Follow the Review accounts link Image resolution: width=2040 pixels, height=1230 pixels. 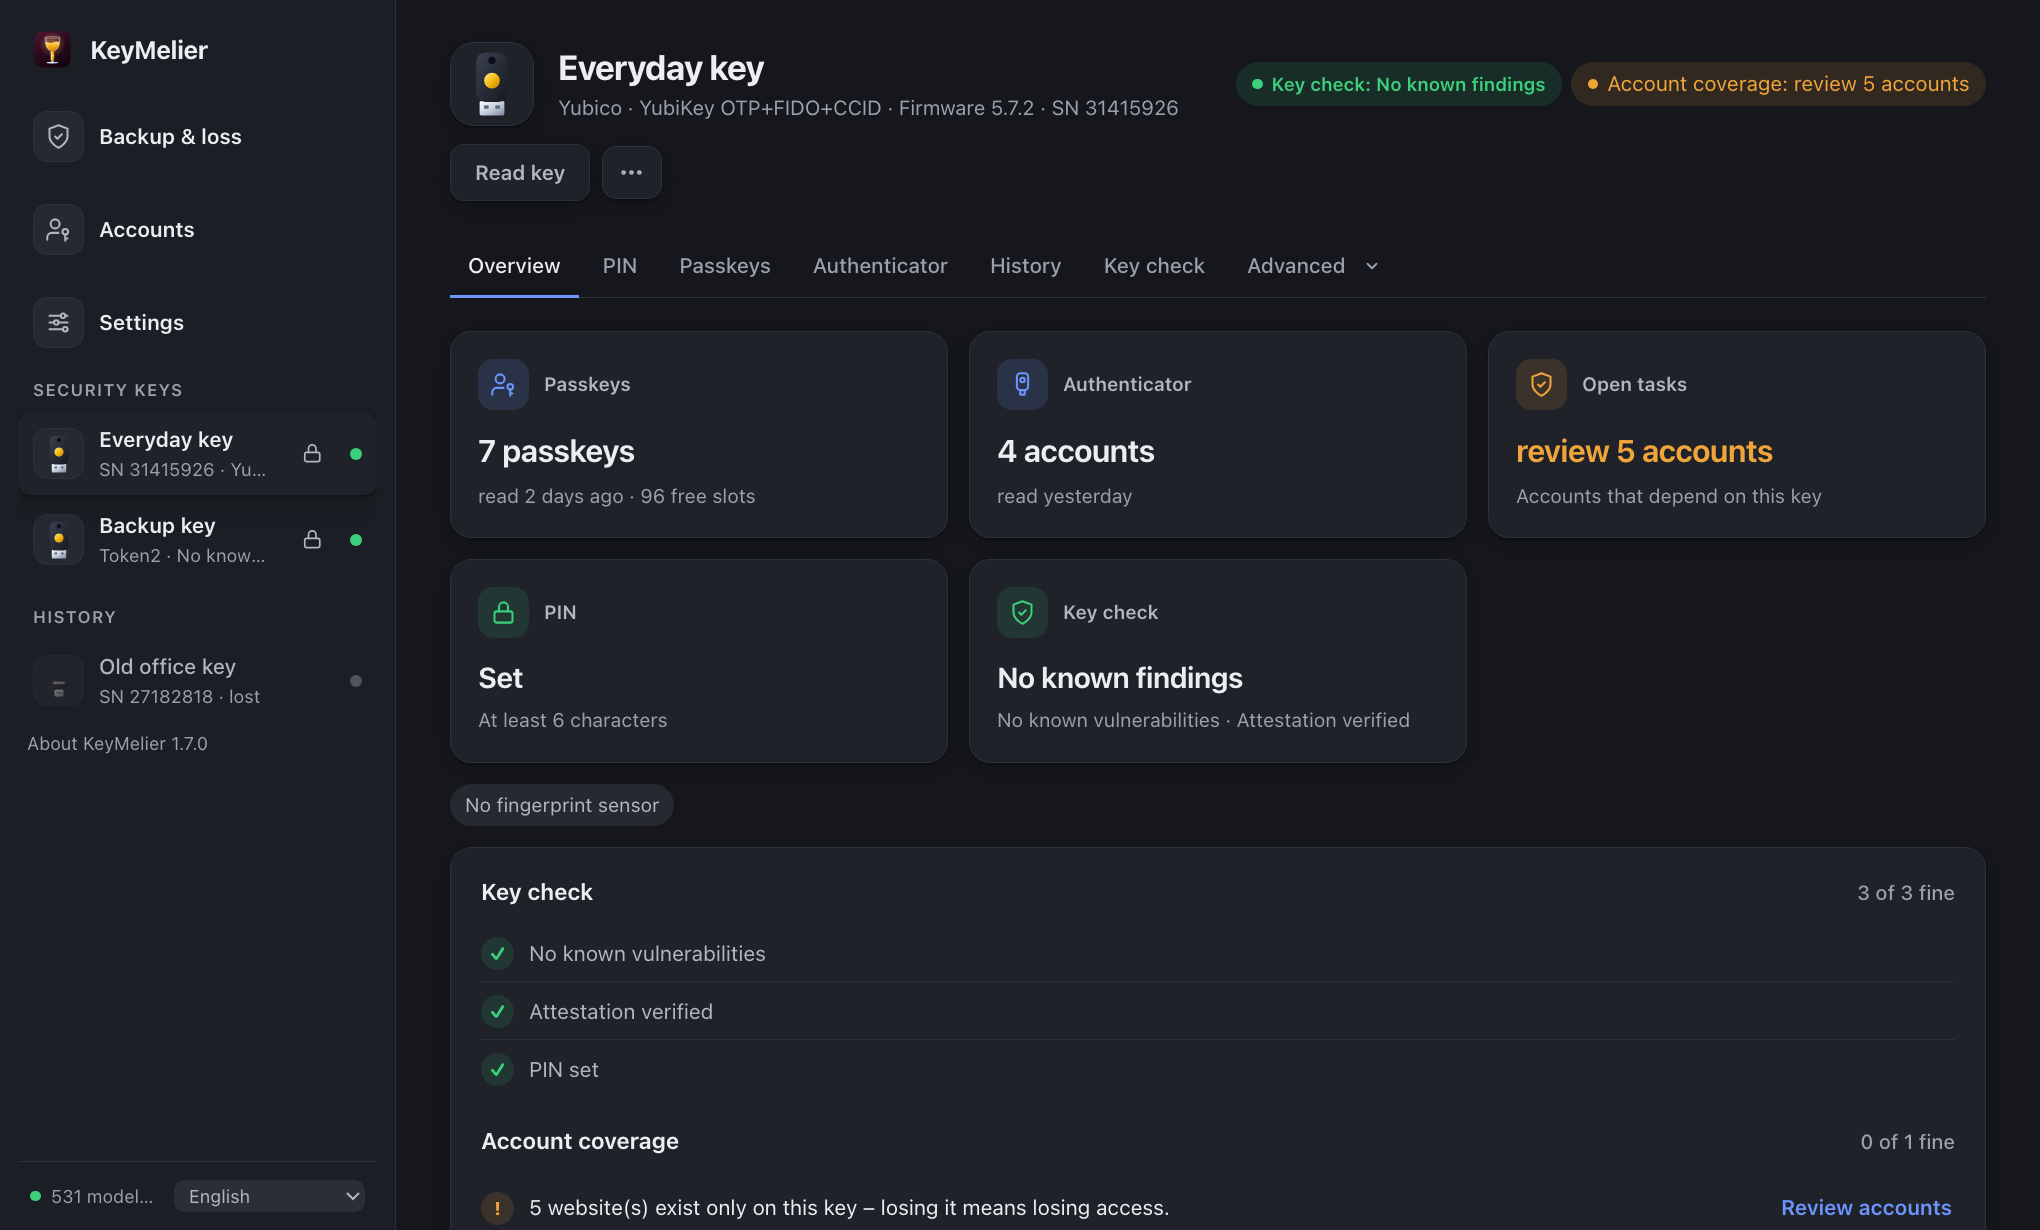[x=1866, y=1208]
